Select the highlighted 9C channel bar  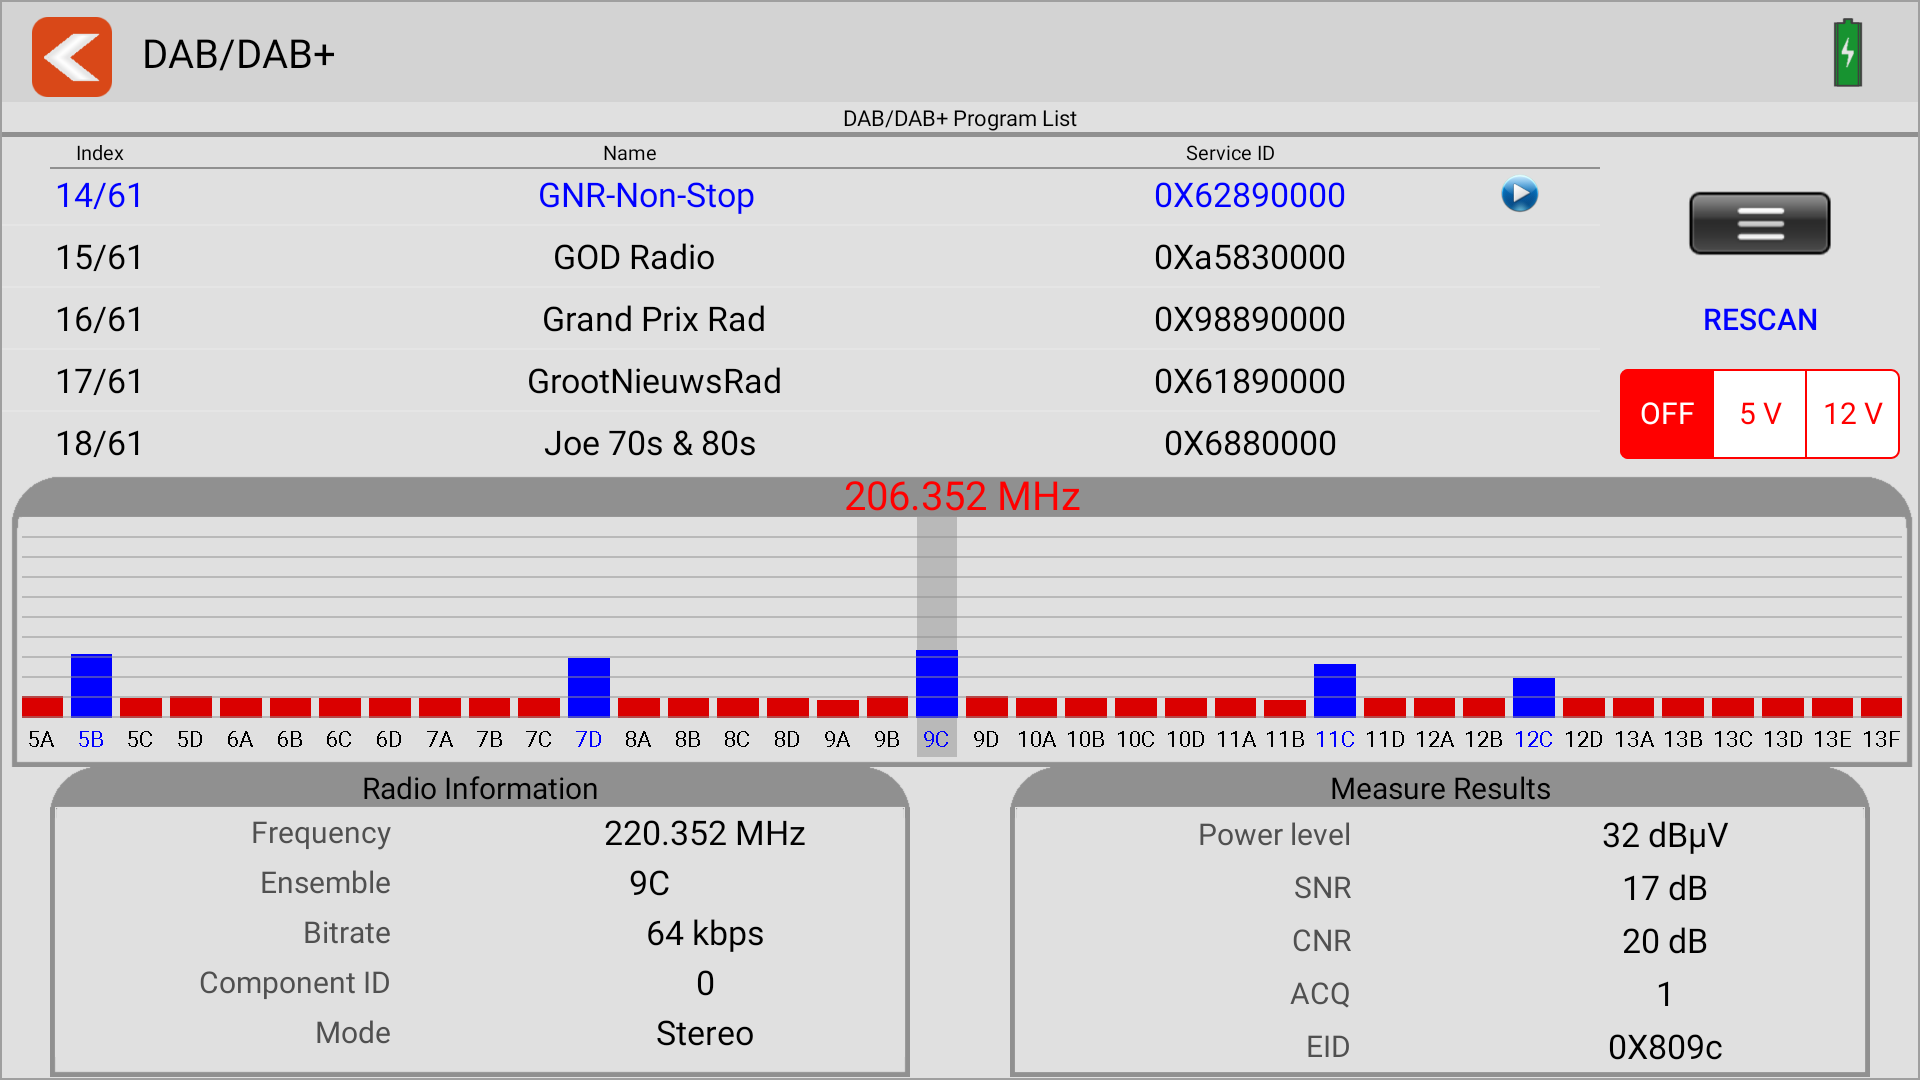pyautogui.click(x=937, y=683)
